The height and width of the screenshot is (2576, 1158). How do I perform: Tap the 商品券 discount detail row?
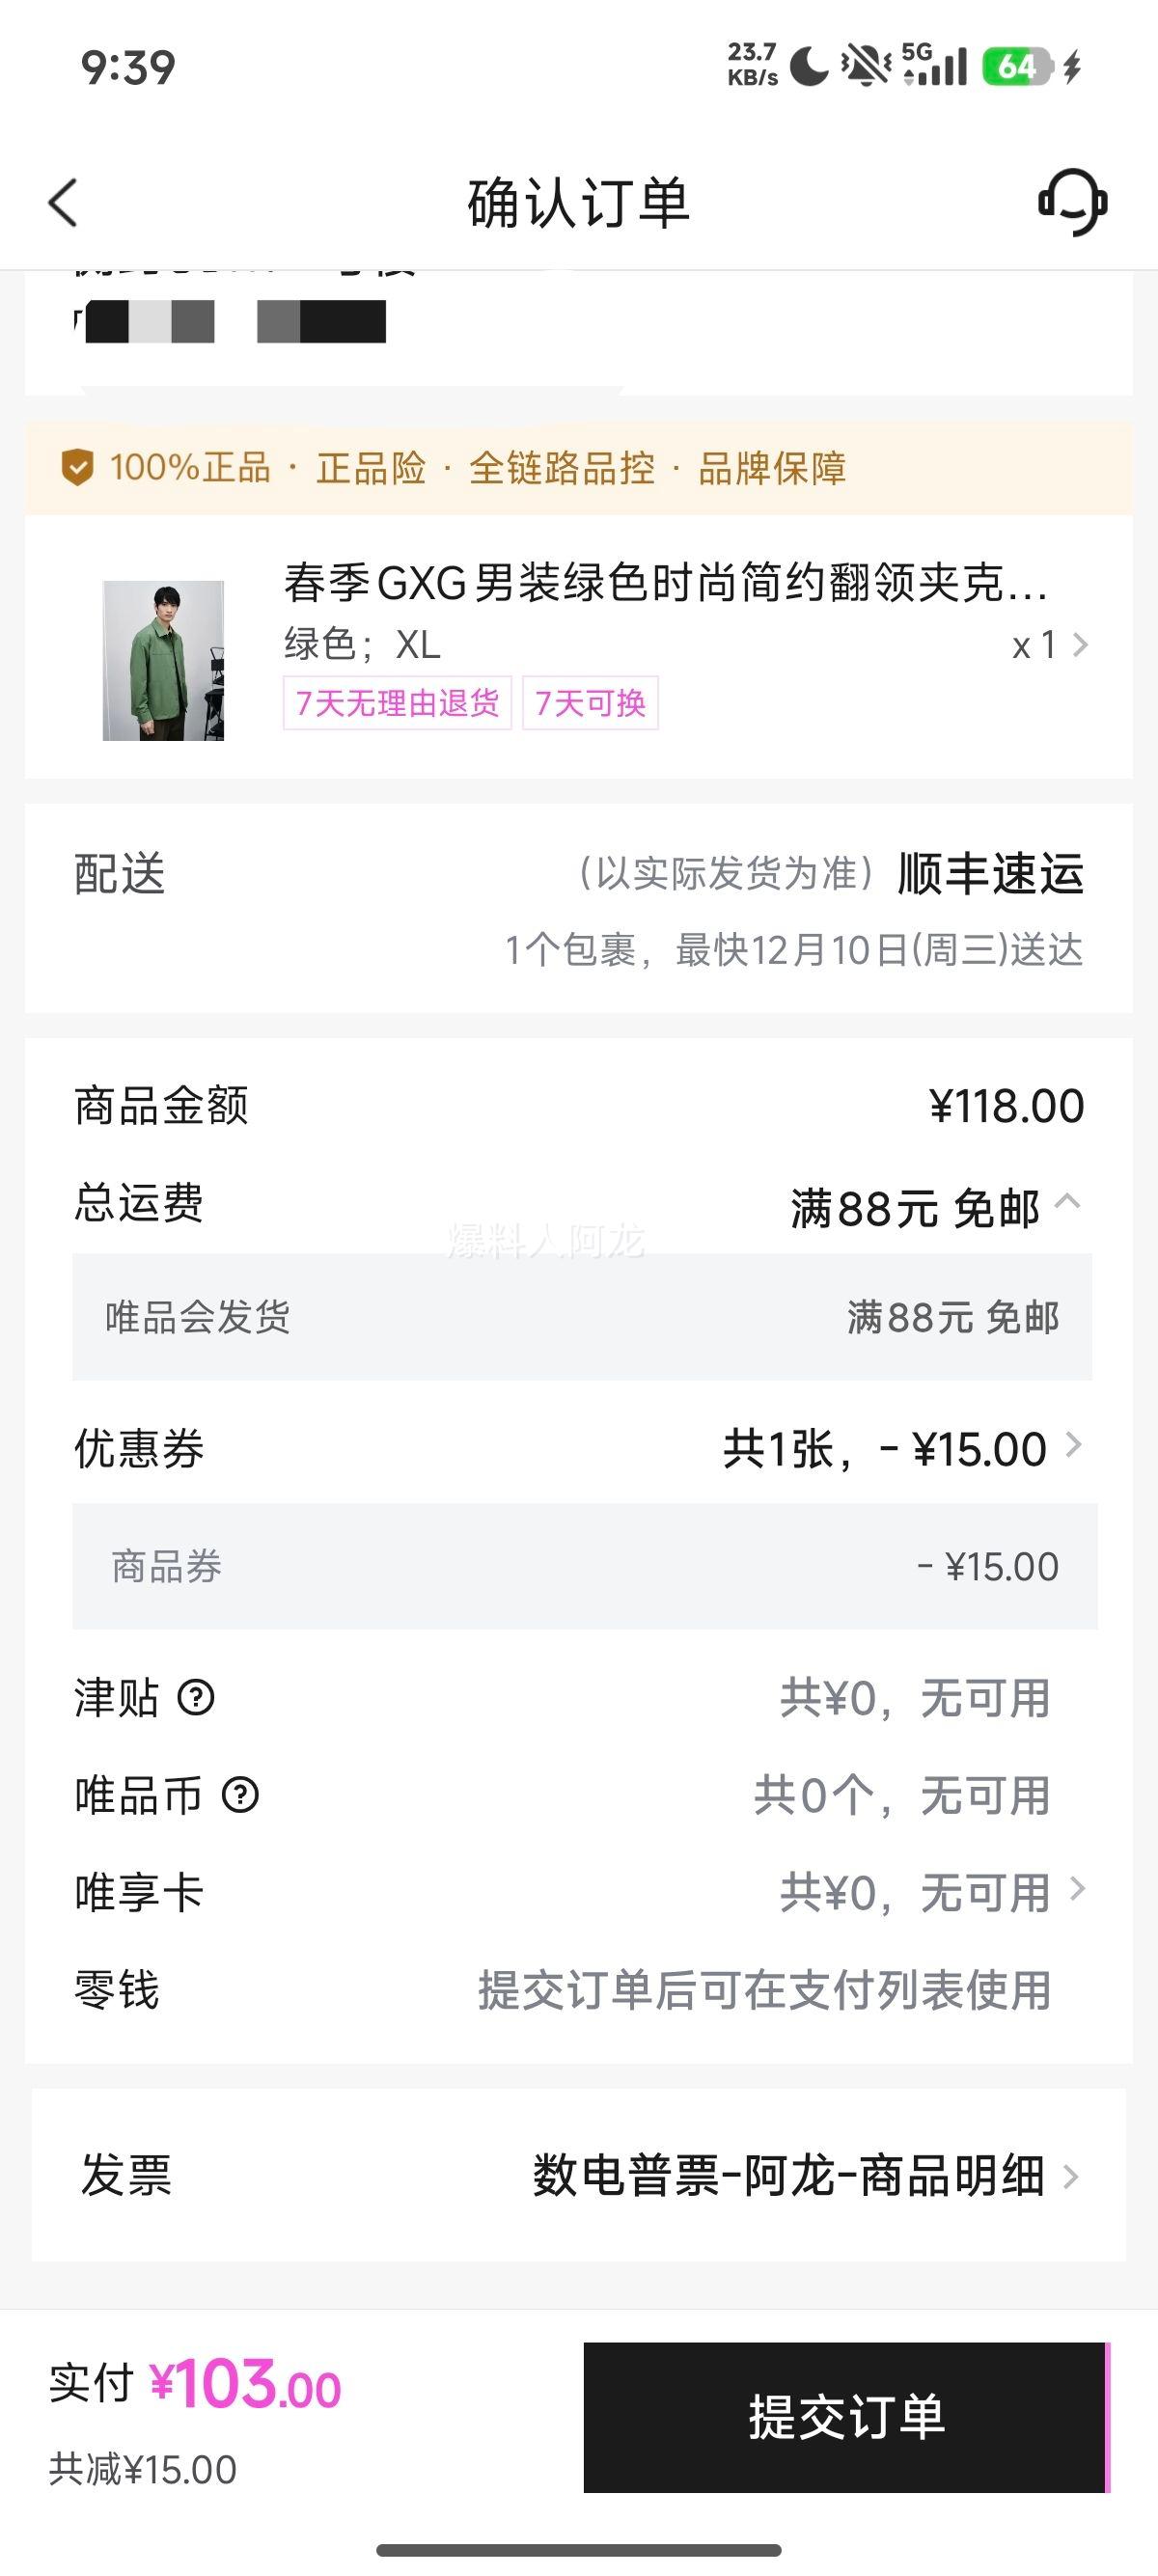click(584, 1566)
